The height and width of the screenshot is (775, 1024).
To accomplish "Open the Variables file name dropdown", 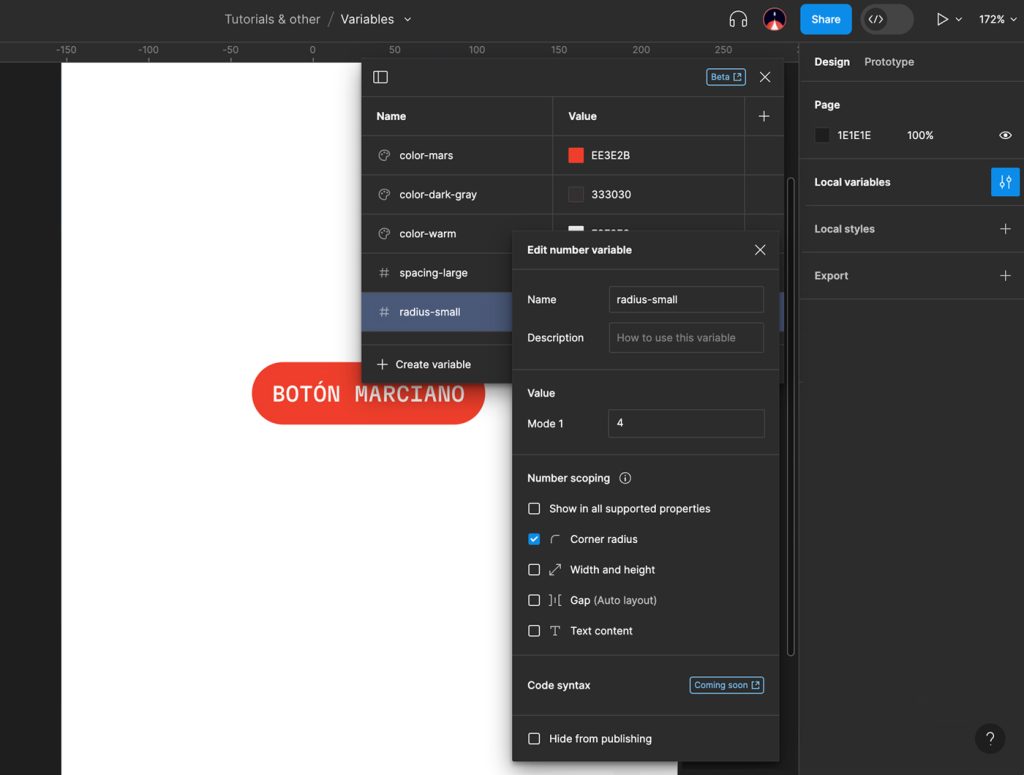I will pos(376,18).
